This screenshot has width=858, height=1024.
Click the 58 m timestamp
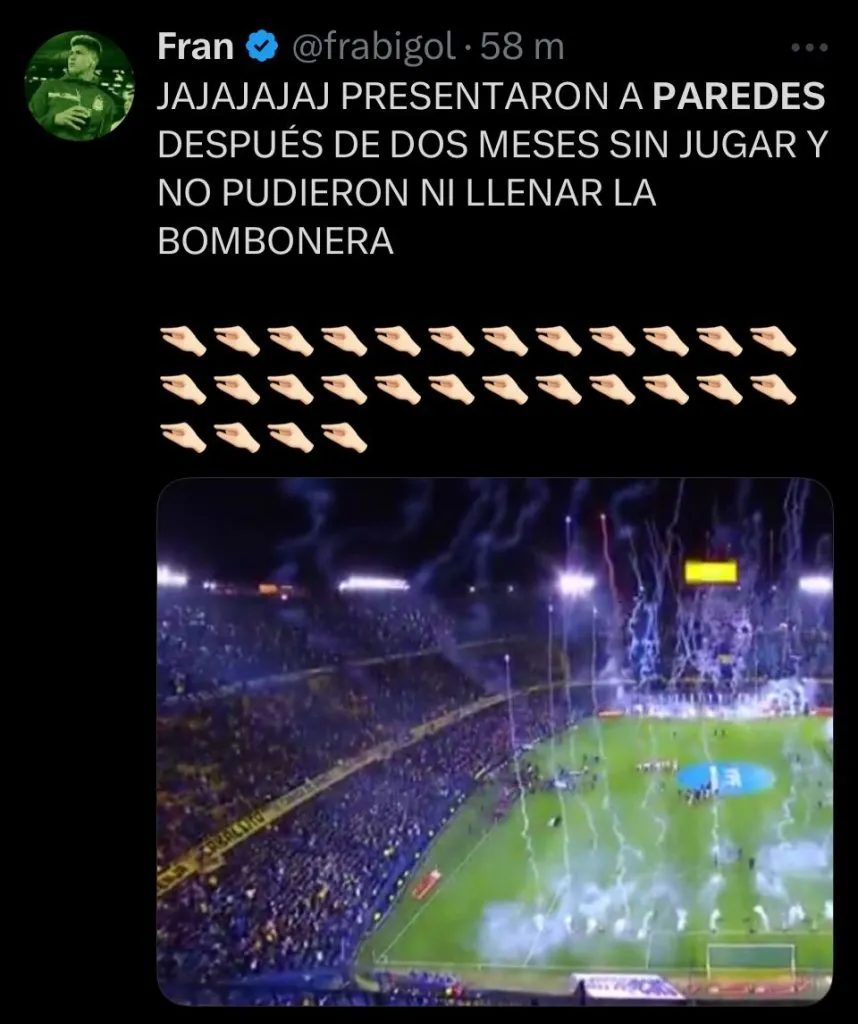522,47
